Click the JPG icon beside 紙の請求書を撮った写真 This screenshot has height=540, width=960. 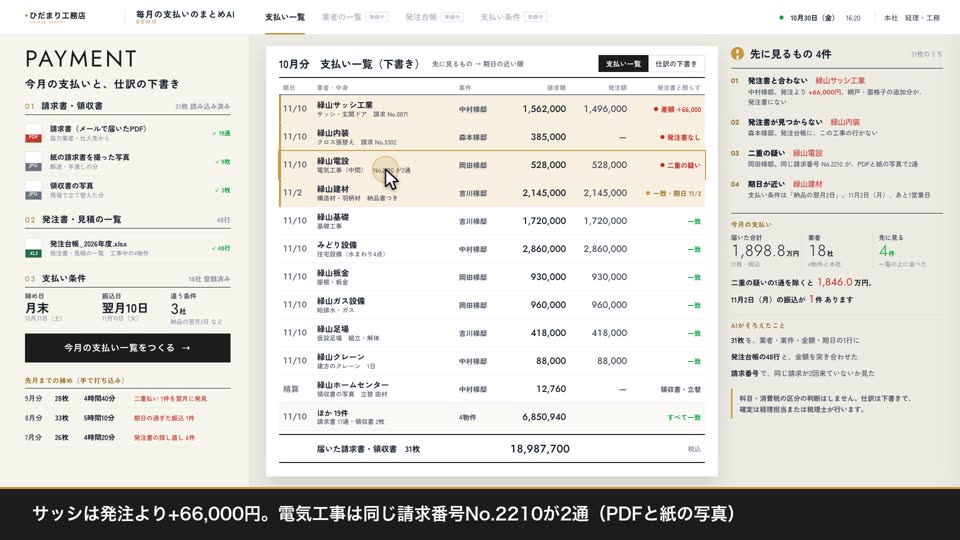coord(33,162)
